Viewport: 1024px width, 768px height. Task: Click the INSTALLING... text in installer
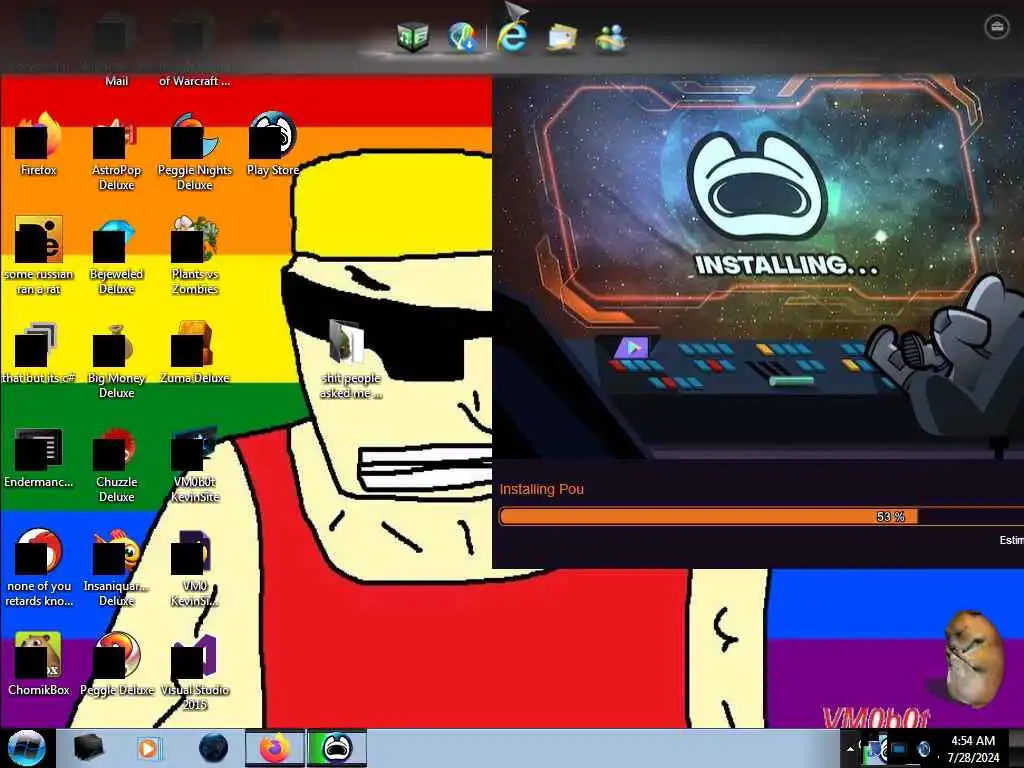click(786, 265)
